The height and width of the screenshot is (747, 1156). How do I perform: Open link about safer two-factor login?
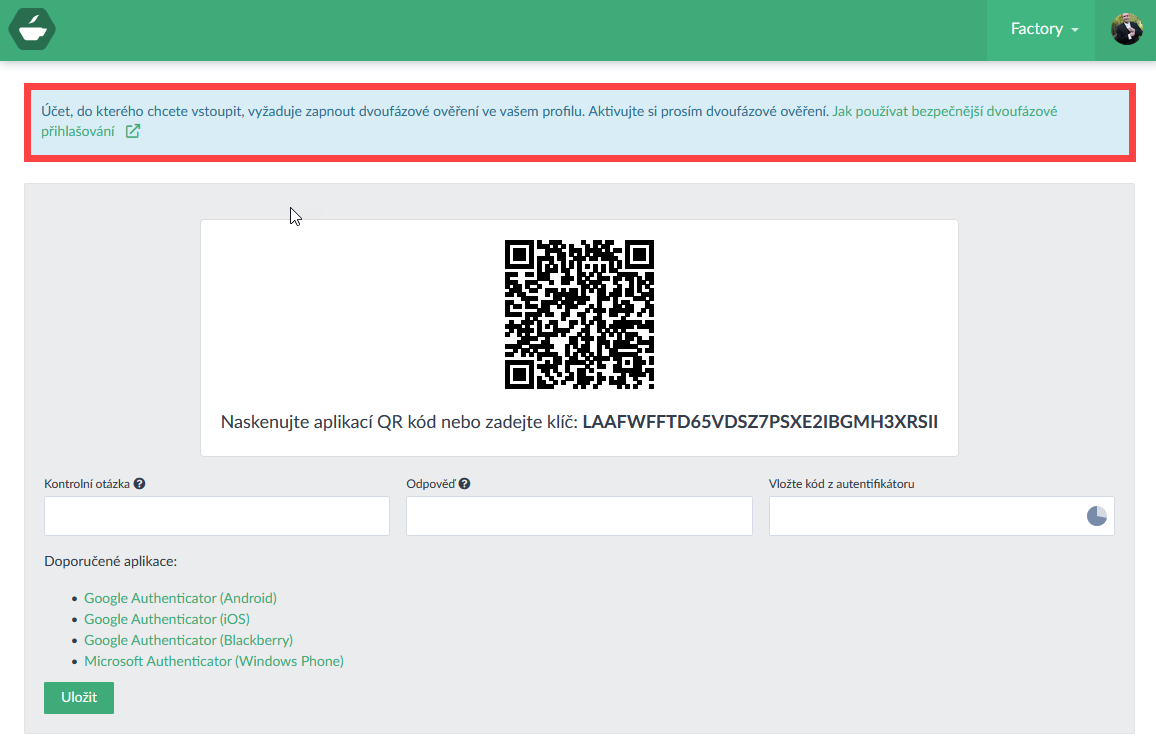(x=944, y=111)
